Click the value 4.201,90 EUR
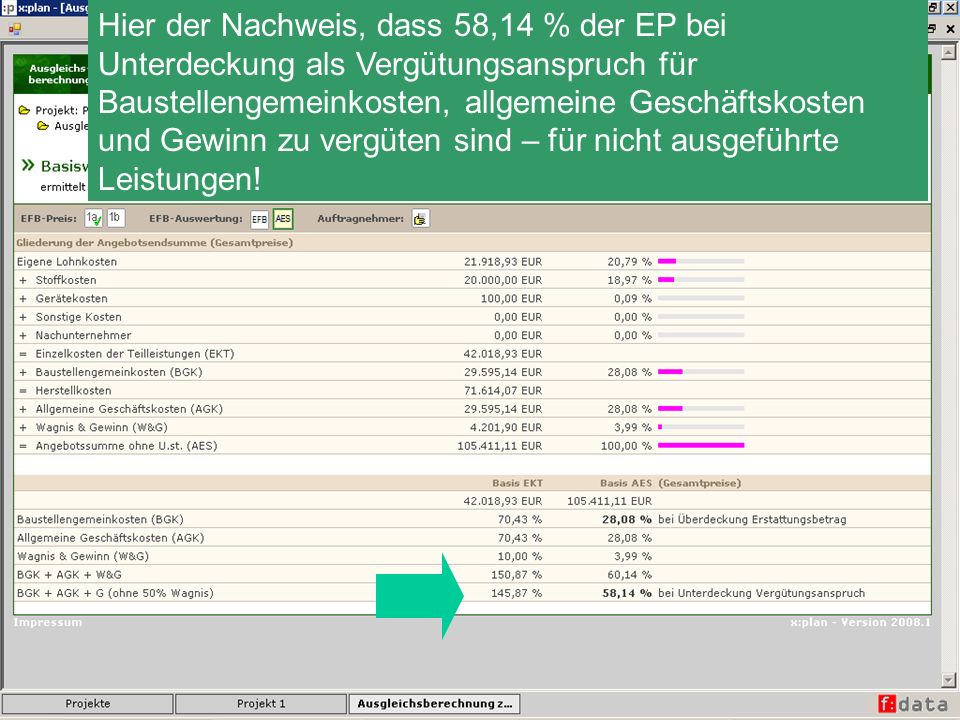 [x=506, y=427]
